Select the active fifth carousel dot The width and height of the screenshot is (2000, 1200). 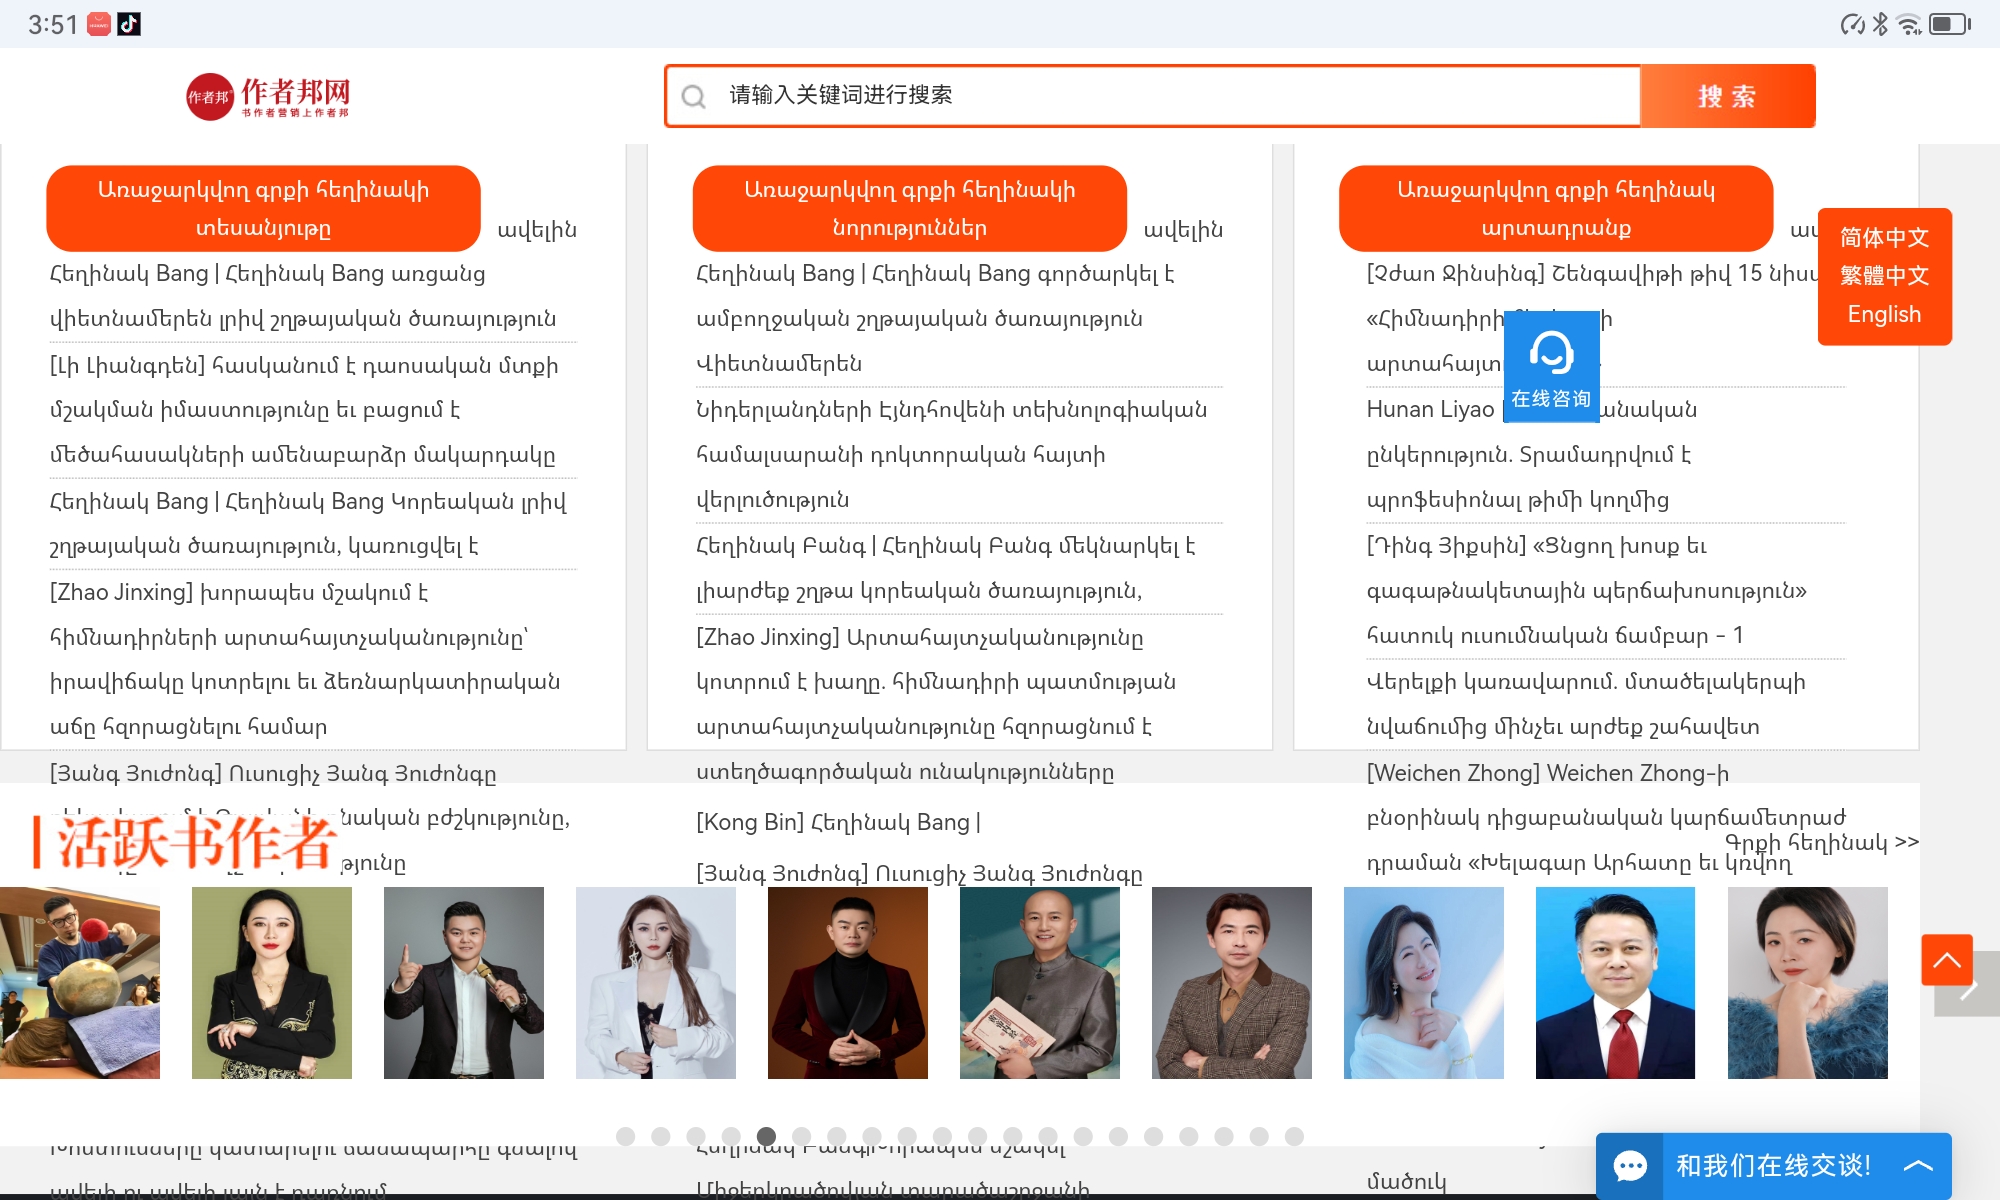(x=767, y=1136)
